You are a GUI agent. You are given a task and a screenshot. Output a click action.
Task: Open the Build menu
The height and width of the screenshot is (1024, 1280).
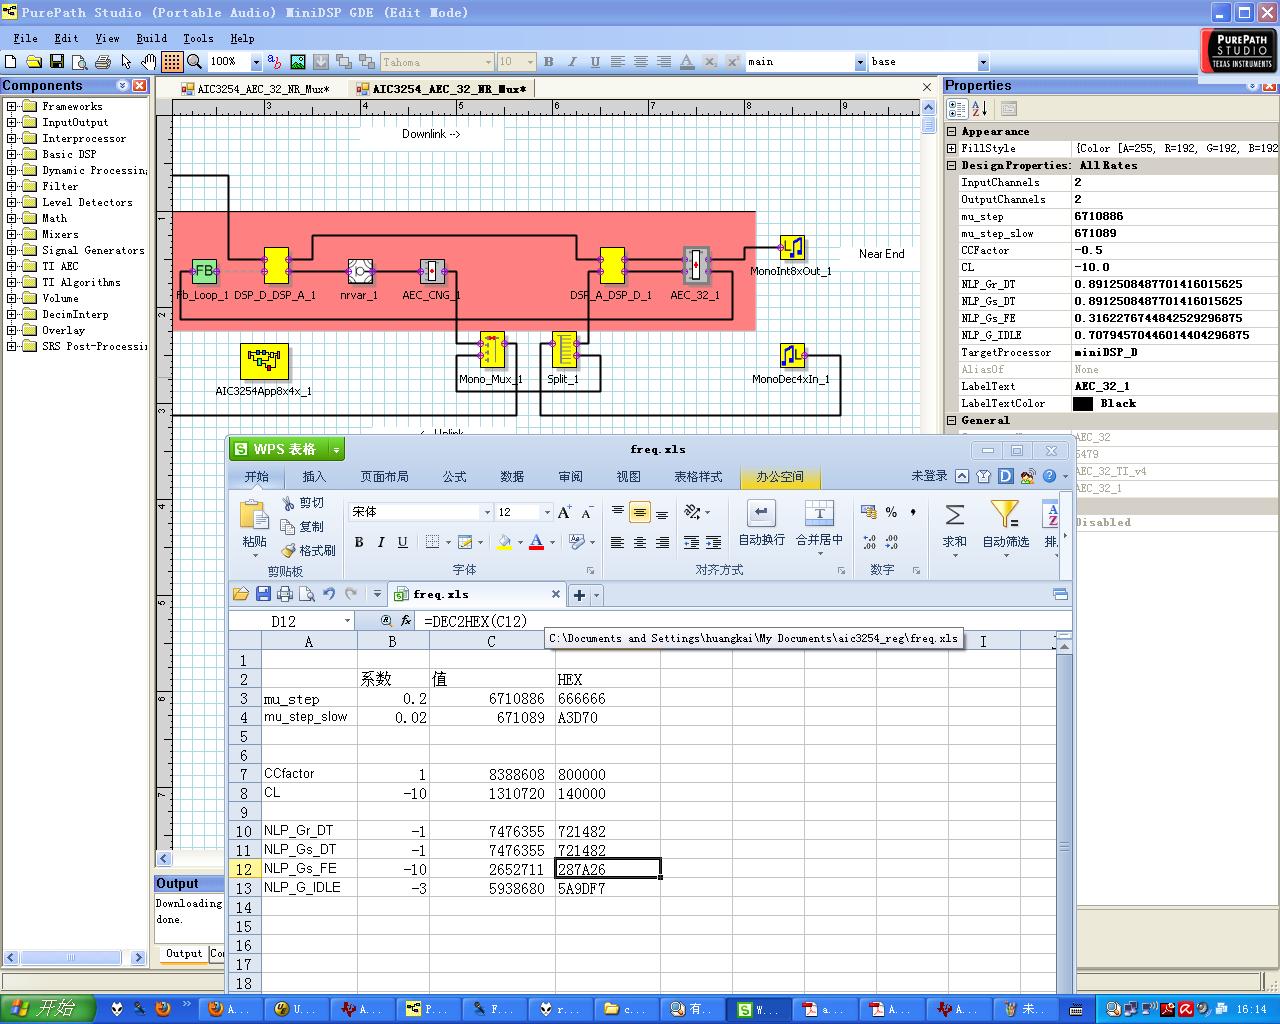[151, 38]
